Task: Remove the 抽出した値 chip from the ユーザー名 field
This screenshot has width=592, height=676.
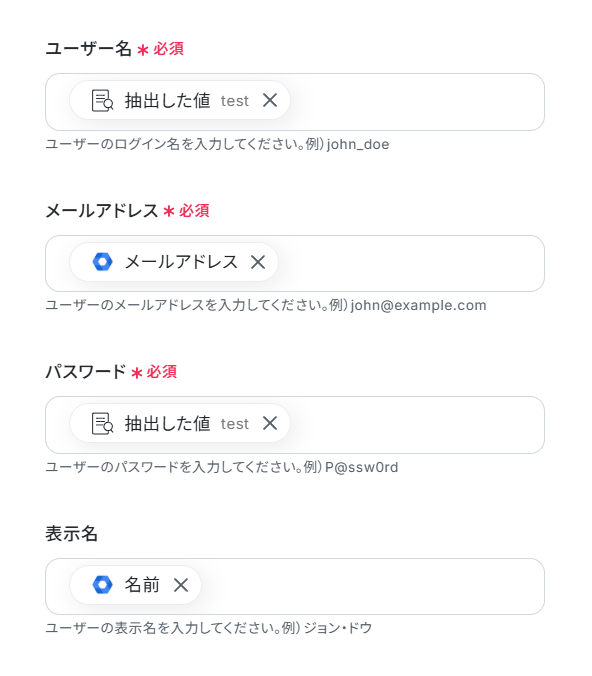Action: point(270,100)
